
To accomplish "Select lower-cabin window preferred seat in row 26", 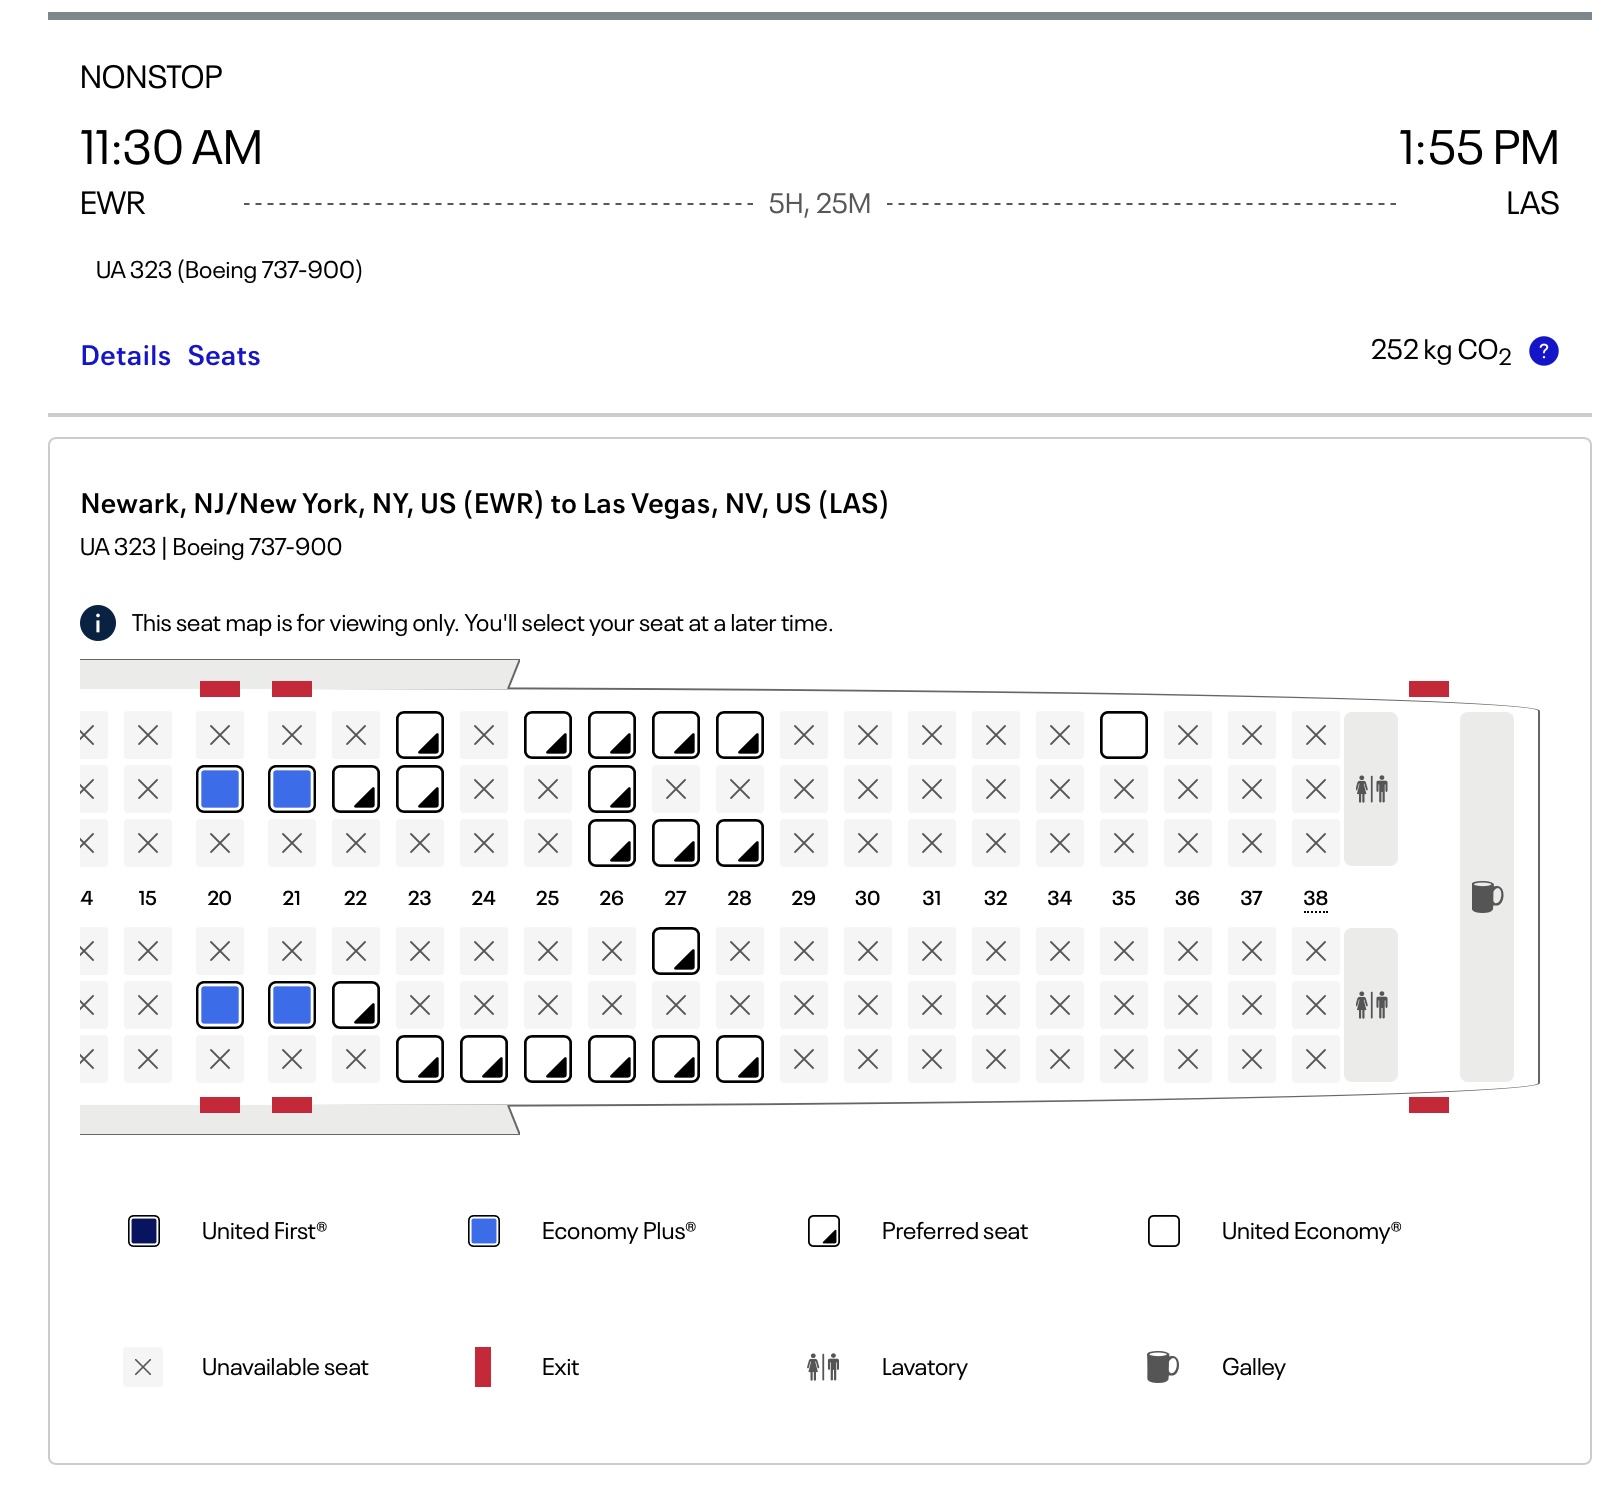I will coord(612,1059).
